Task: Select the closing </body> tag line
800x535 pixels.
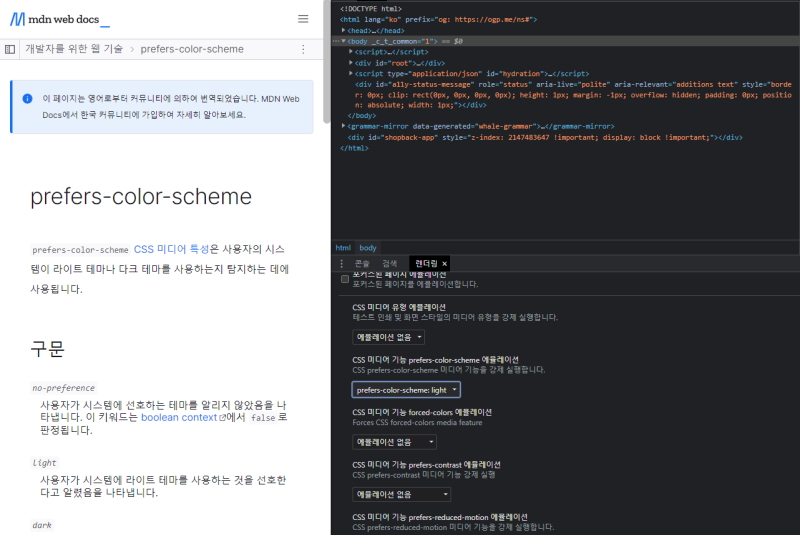Action: coord(362,116)
